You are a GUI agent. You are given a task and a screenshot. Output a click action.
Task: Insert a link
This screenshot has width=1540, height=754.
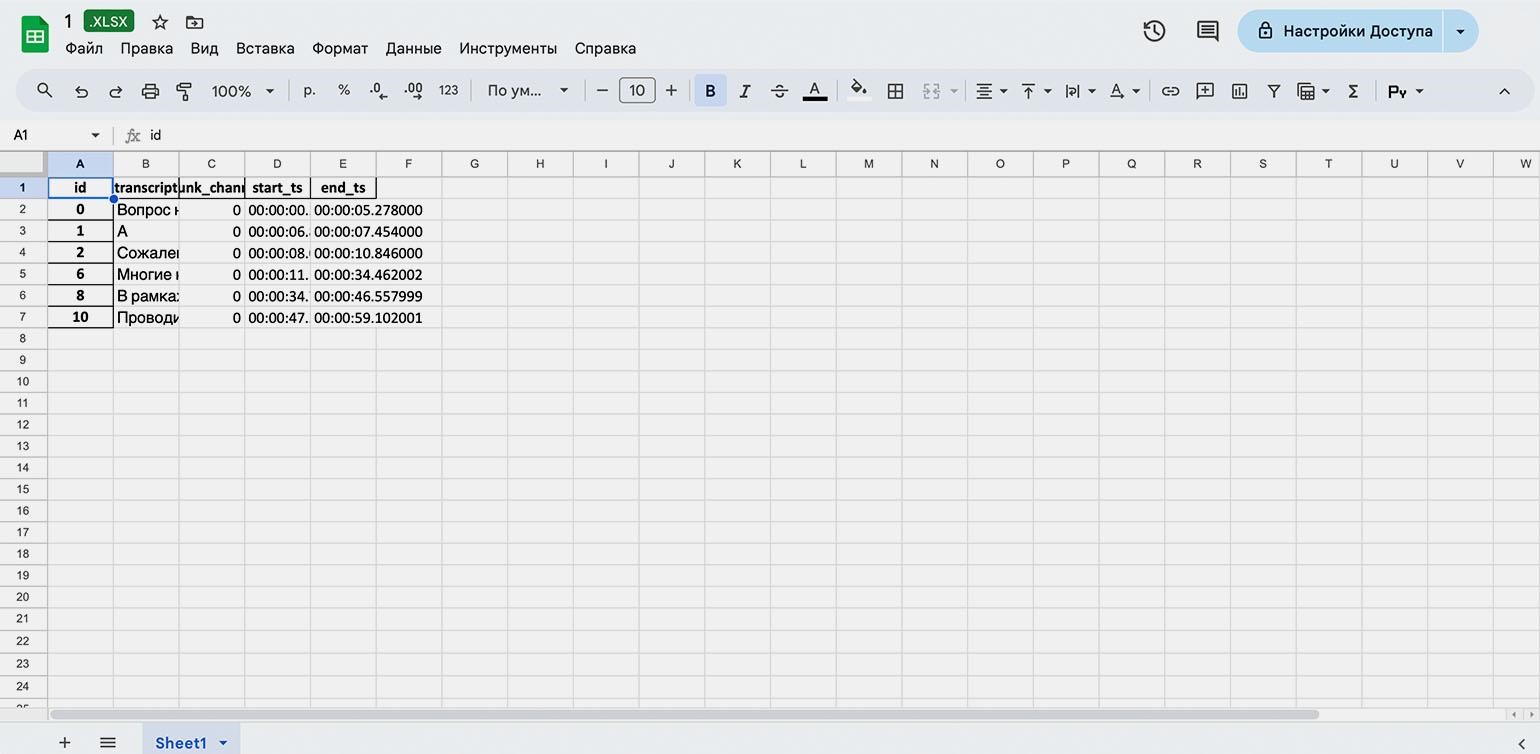[1170, 91]
